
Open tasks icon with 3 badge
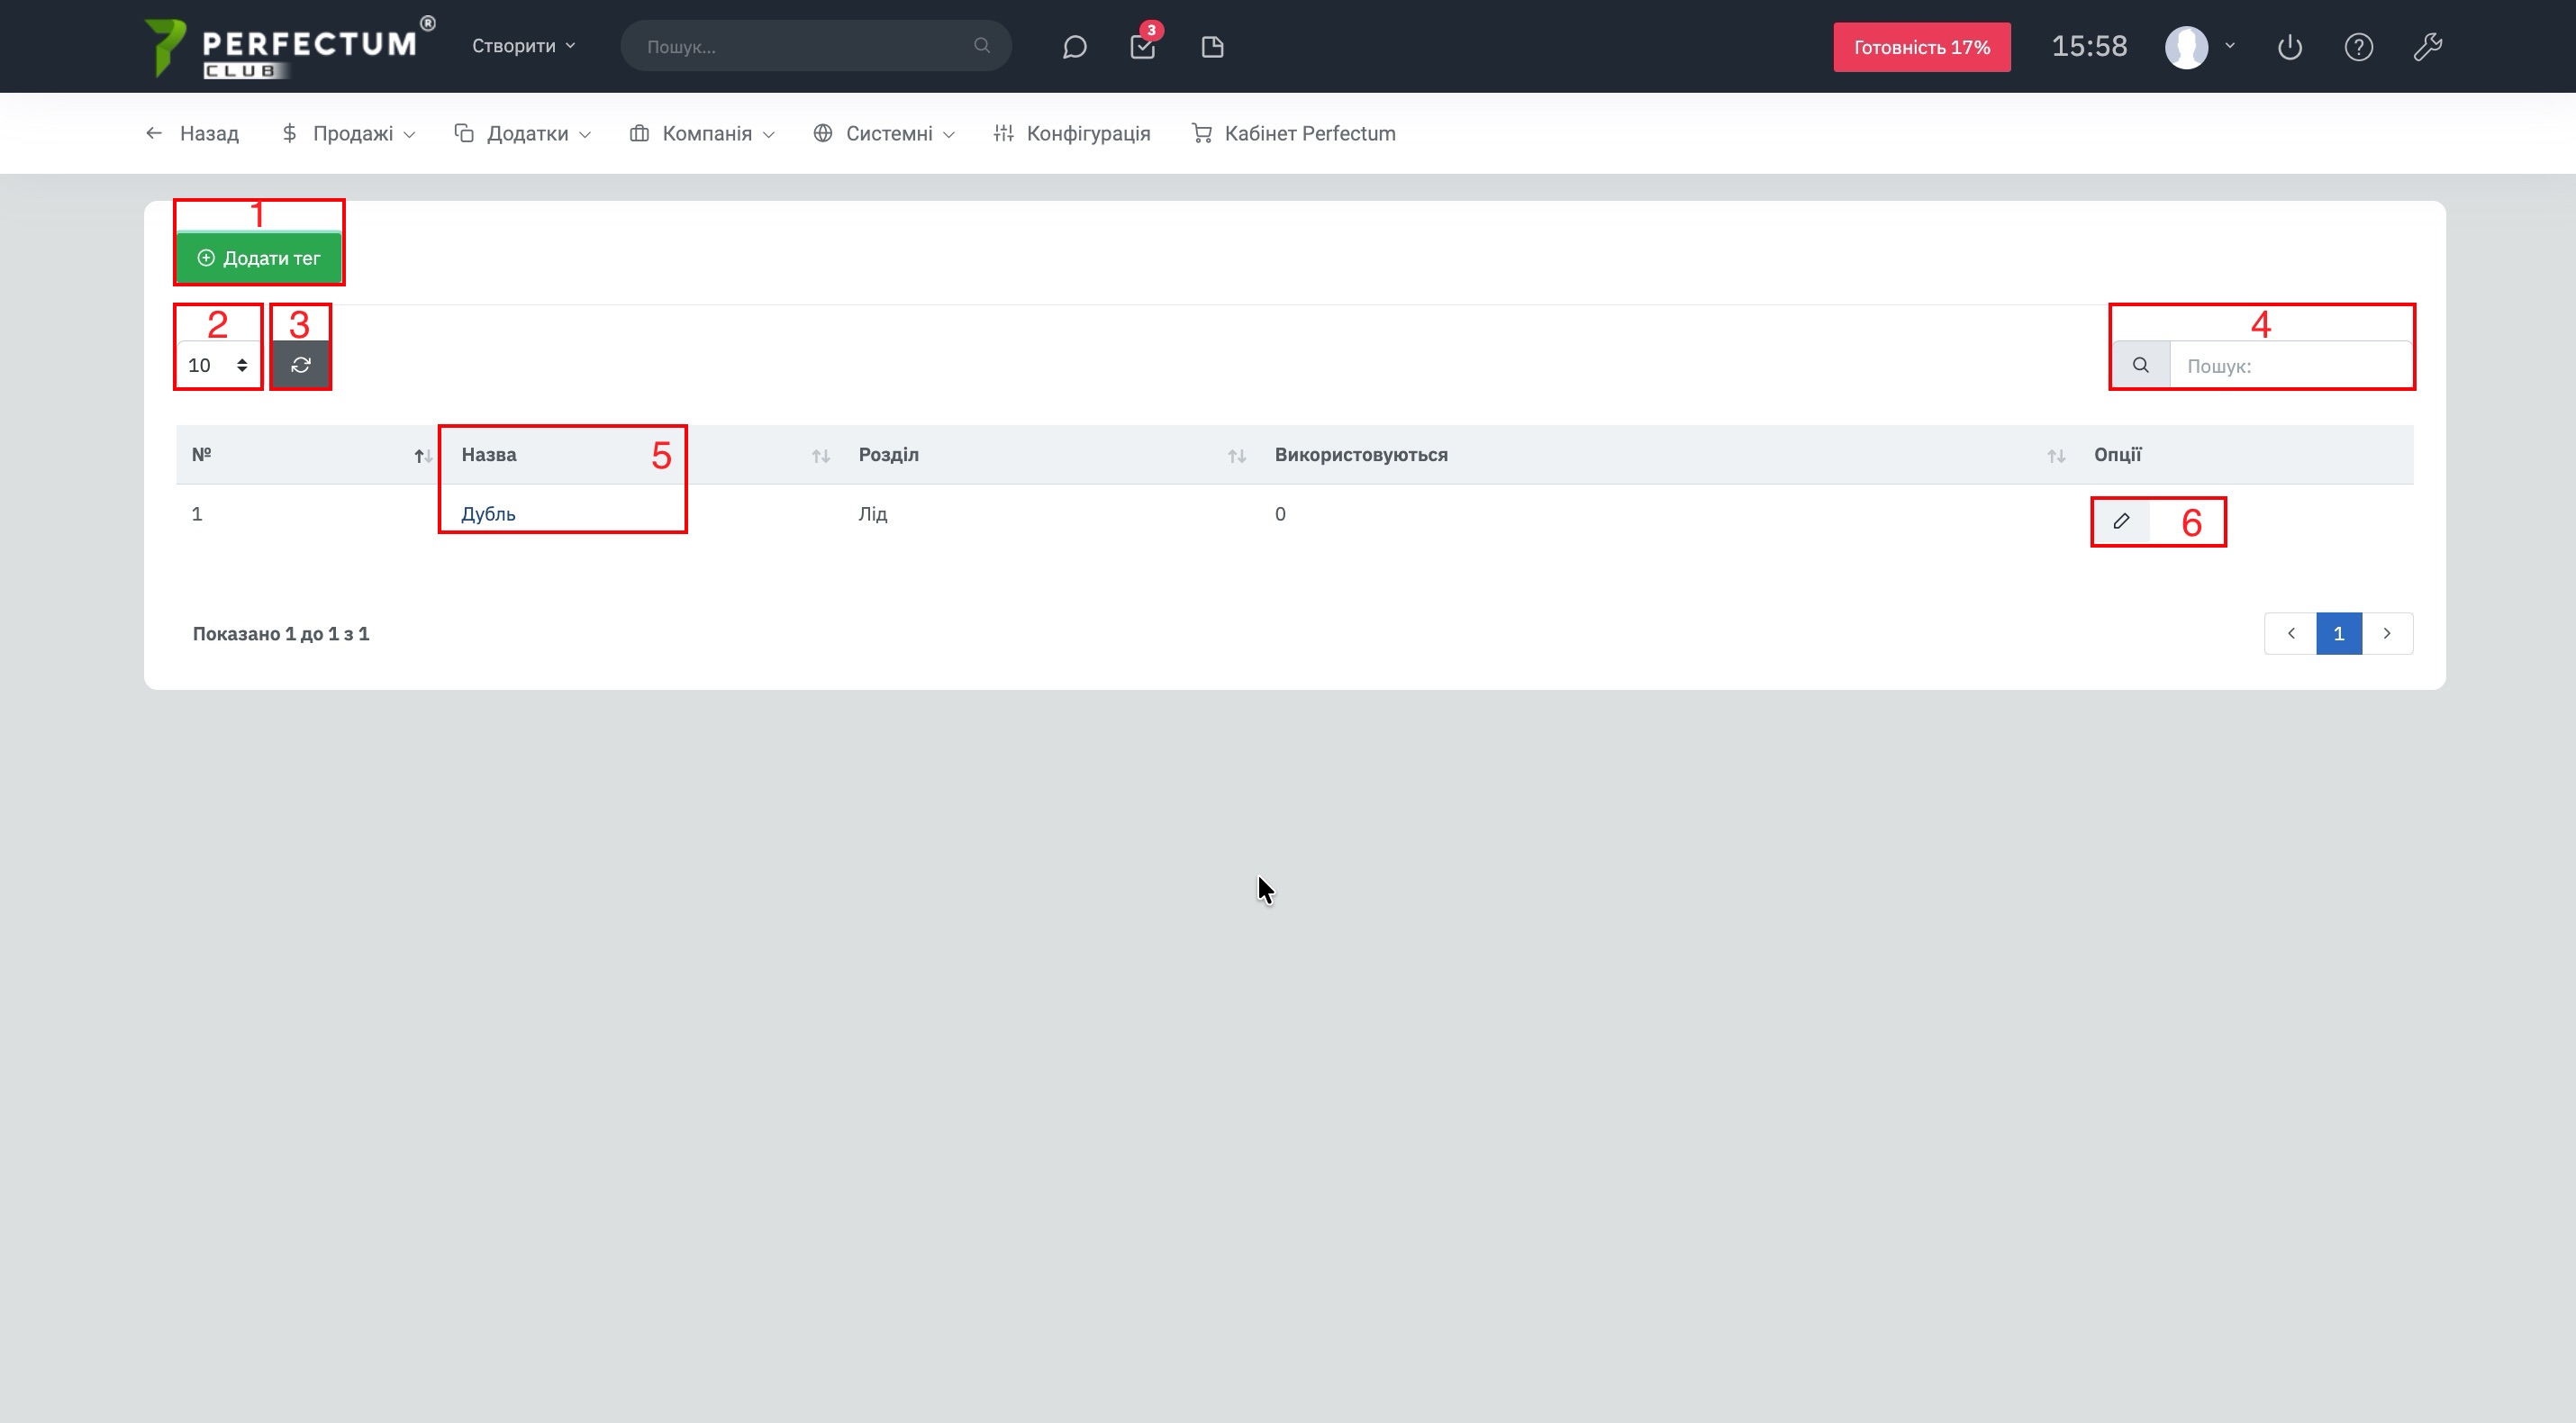(x=1142, y=47)
